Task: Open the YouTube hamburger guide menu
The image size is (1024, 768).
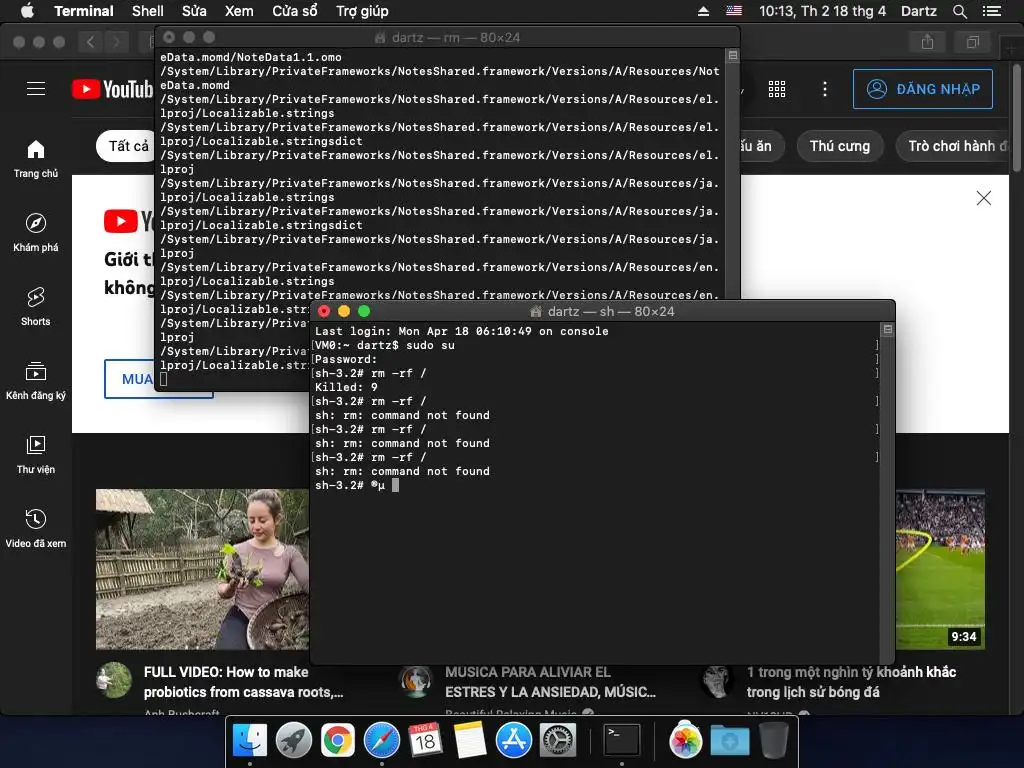Action: tap(36, 89)
